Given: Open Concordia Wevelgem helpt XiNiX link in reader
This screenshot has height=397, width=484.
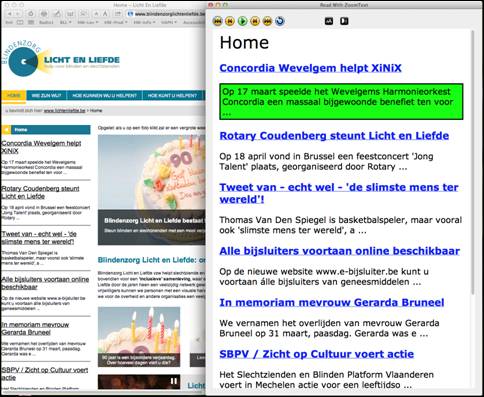Looking at the screenshot, I should [310, 68].
